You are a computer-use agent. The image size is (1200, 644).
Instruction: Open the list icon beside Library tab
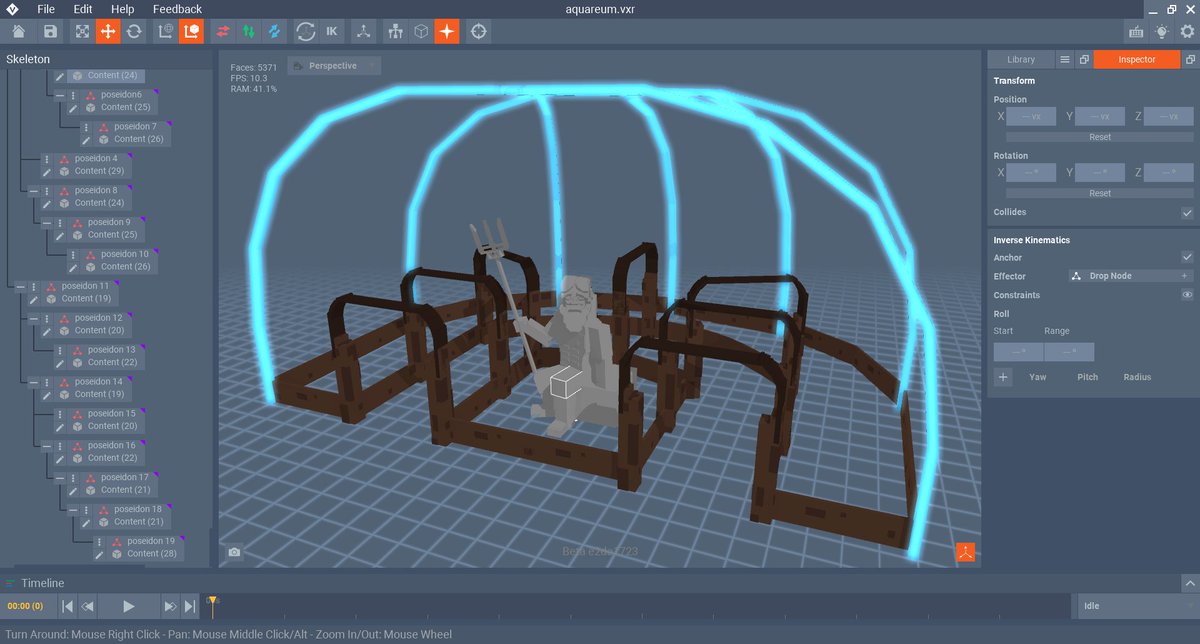[1065, 60]
